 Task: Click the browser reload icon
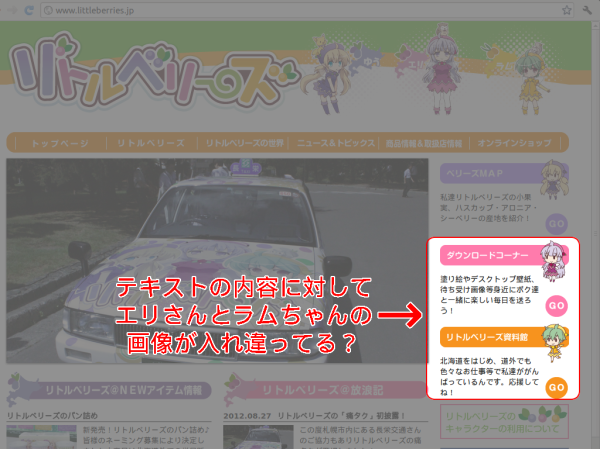29,9
